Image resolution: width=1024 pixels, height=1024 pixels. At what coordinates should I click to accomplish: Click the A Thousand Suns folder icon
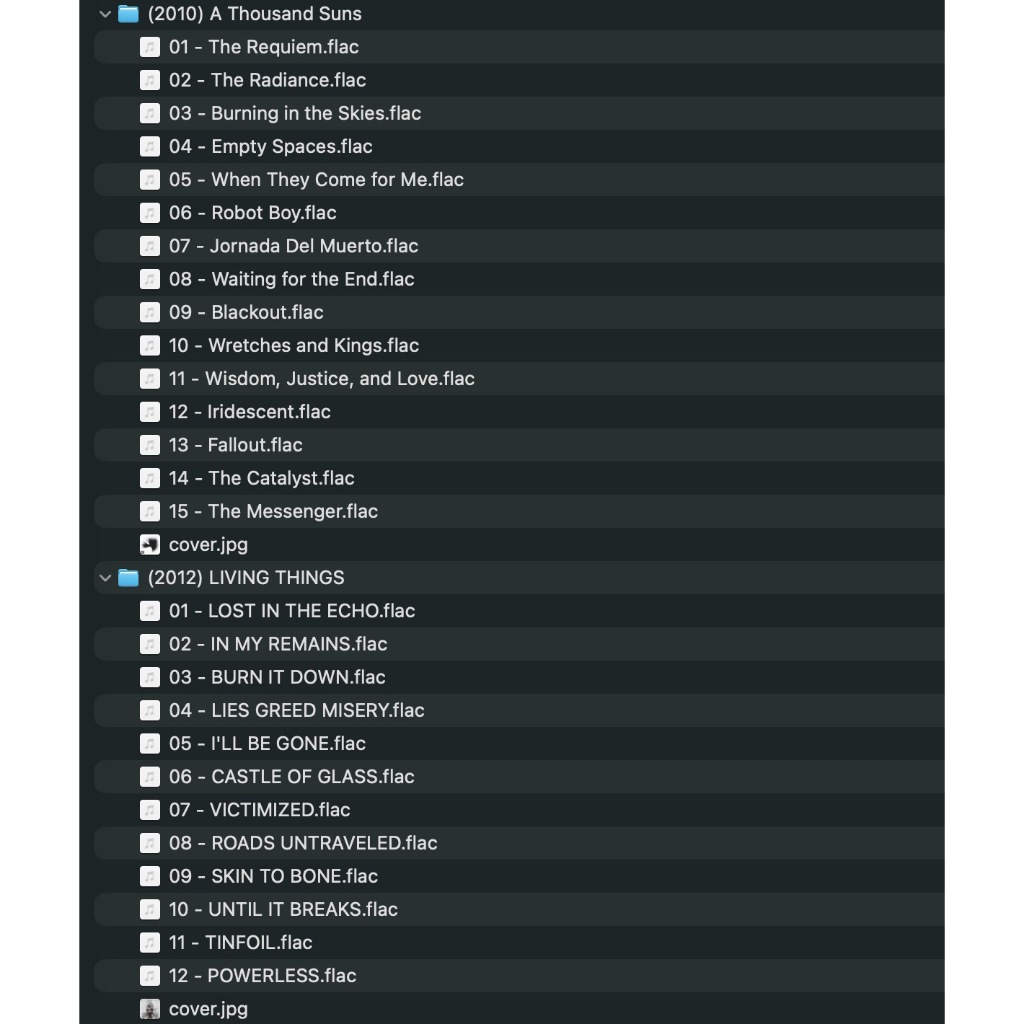[129, 14]
